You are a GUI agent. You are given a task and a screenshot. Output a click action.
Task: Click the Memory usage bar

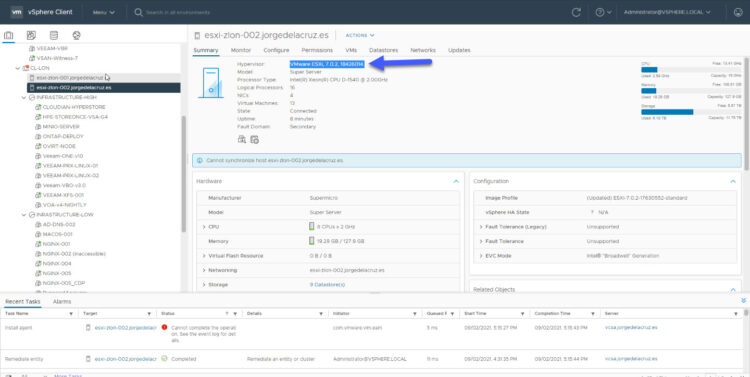tap(691, 90)
